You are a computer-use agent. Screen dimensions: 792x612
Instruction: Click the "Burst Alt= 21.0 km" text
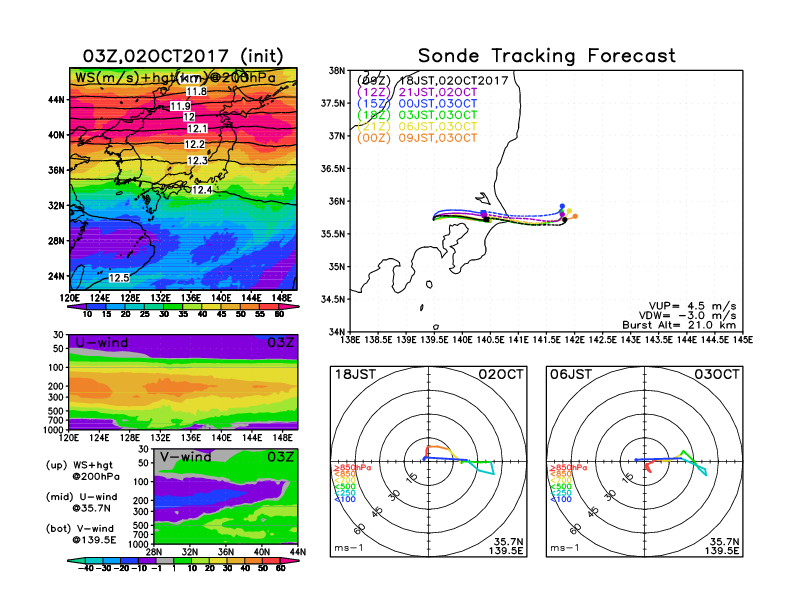point(679,325)
